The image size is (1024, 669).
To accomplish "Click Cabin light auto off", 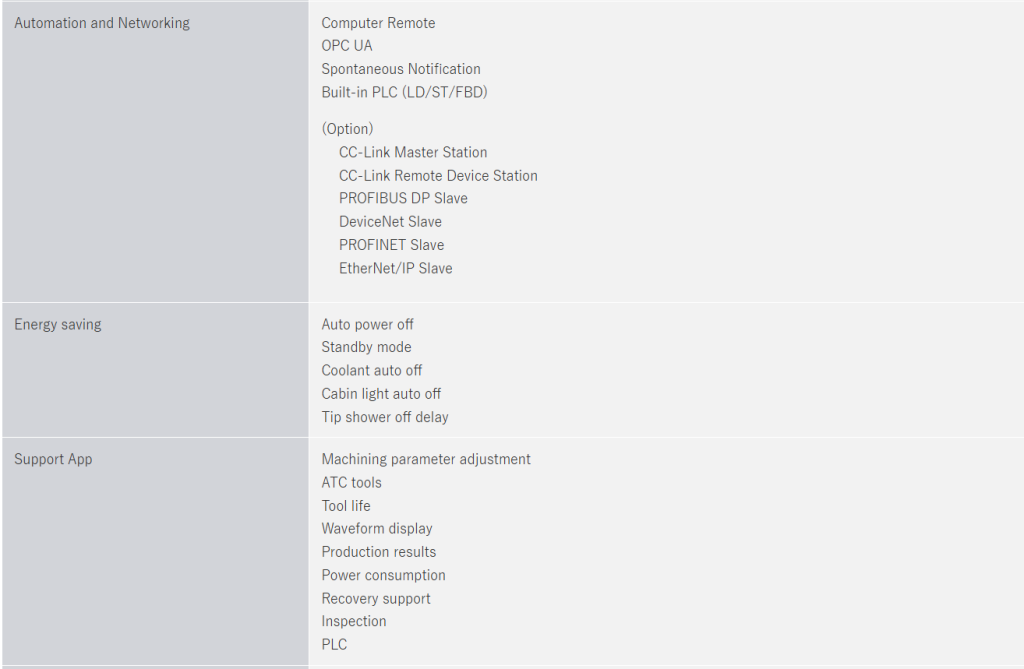I will pos(381,394).
